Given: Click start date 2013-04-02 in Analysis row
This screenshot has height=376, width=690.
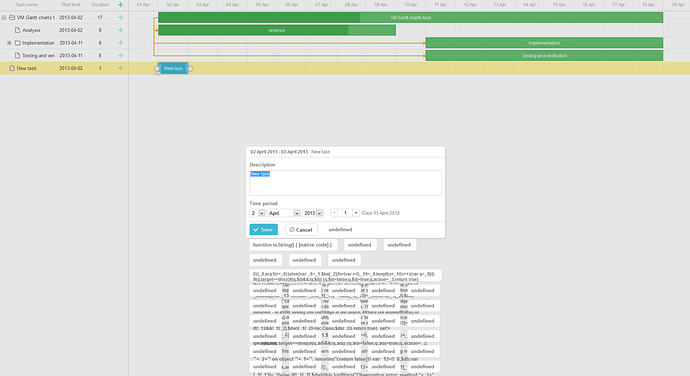Looking at the screenshot, I should coord(71,30).
